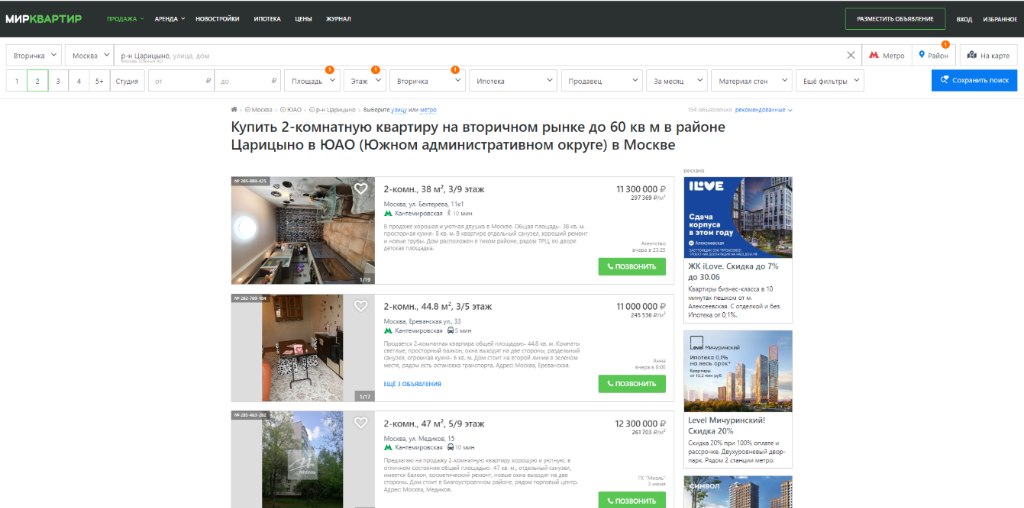Open the Продажа menu
Screen dimensions: 1024x508
(125, 19)
